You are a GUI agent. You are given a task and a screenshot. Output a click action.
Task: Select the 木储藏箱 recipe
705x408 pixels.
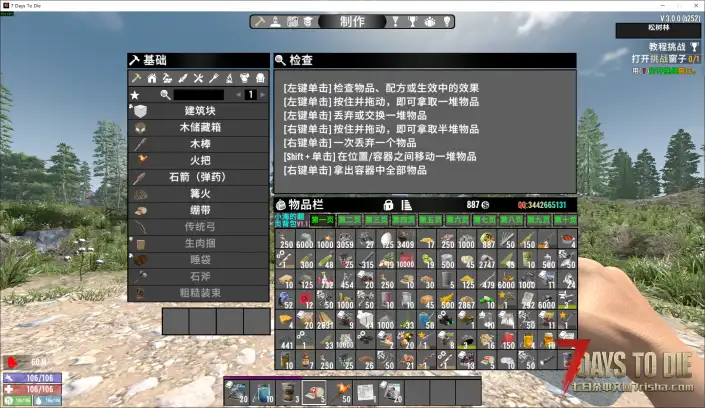tap(199, 127)
